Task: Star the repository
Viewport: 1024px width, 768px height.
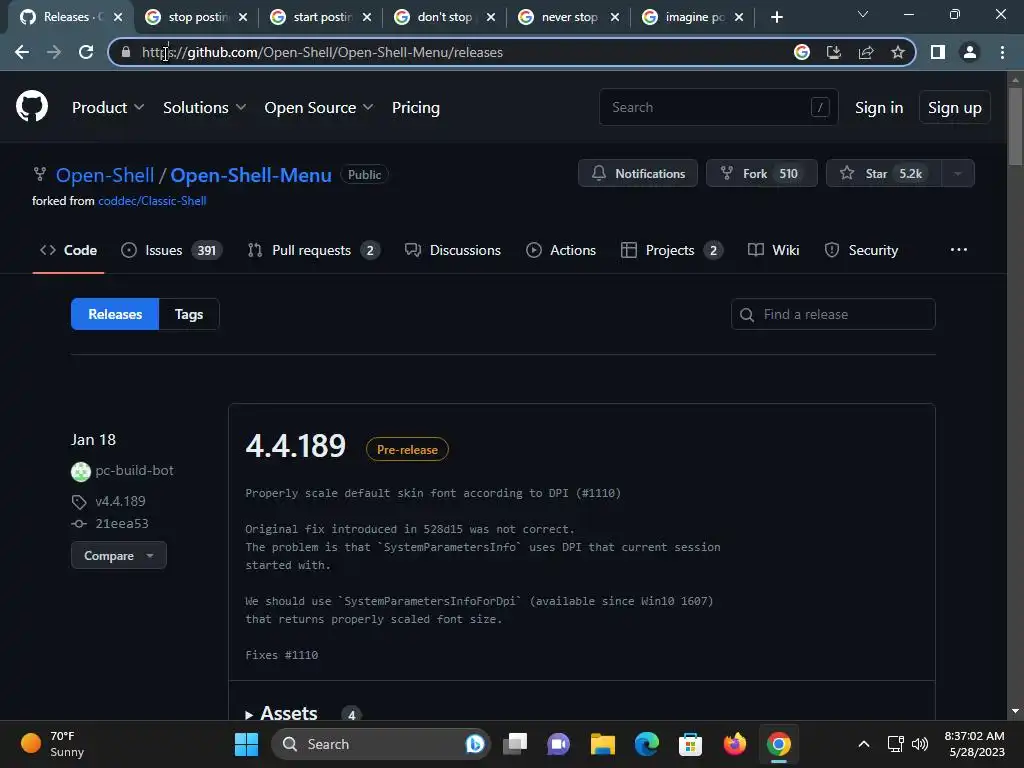Action: click(884, 174)
